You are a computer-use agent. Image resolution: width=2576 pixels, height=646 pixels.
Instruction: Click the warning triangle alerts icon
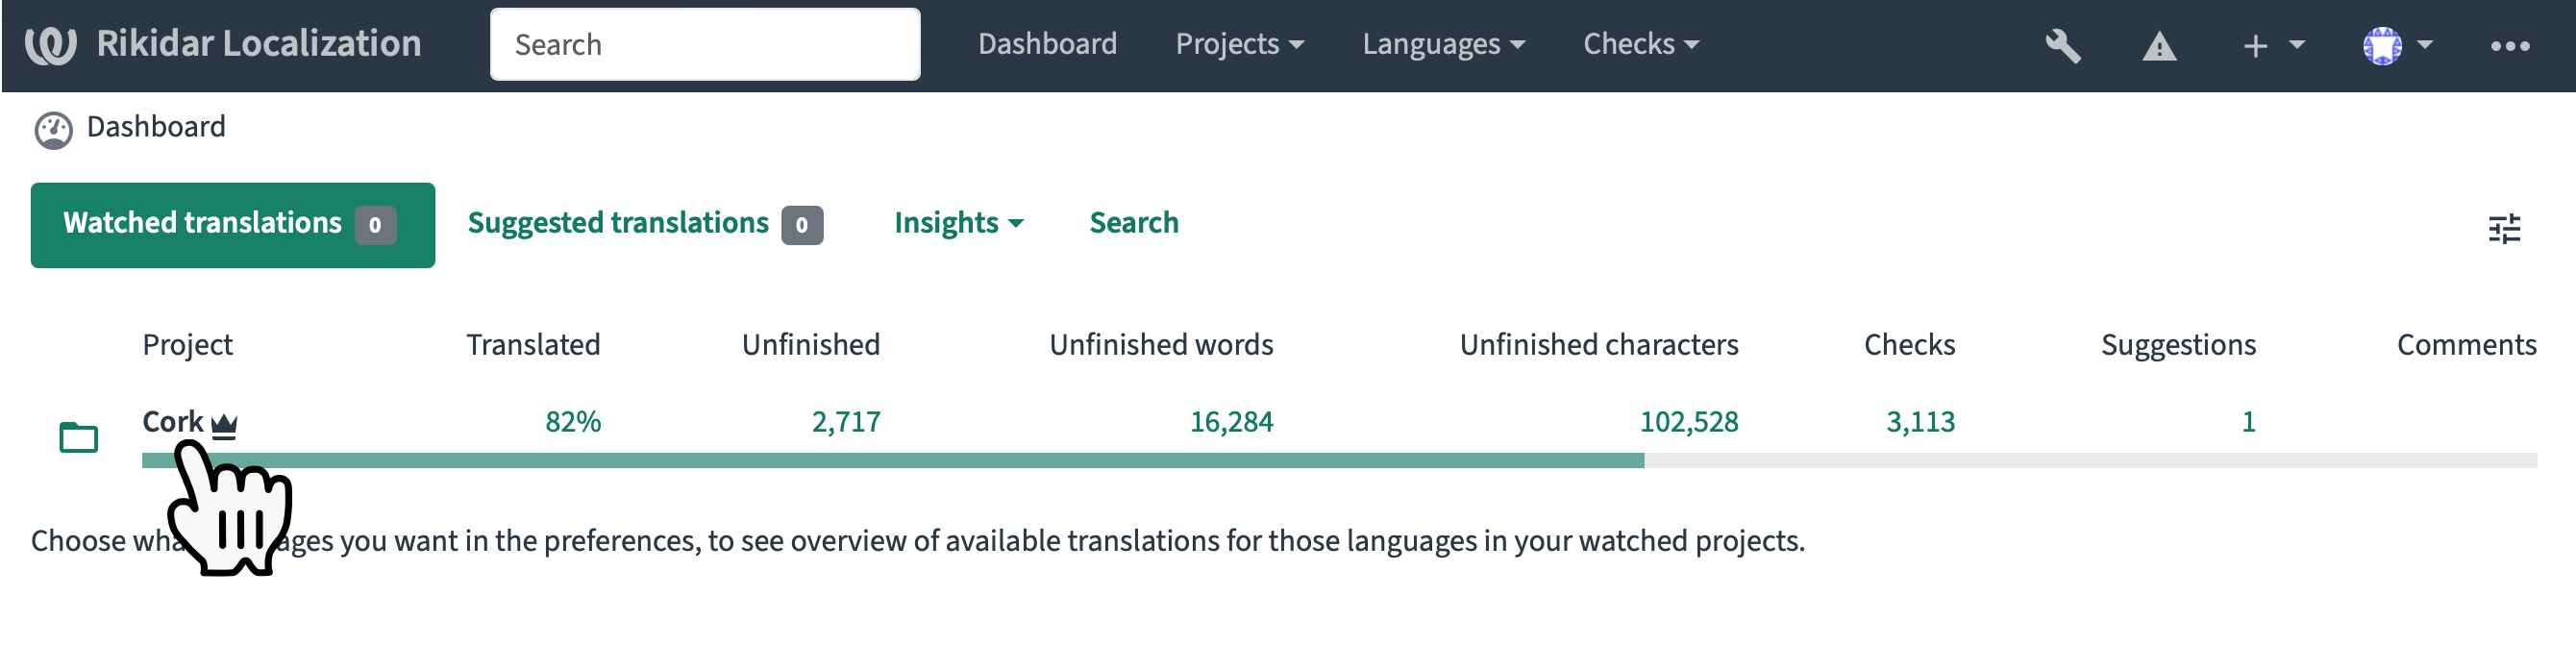tap(2159, 46)
